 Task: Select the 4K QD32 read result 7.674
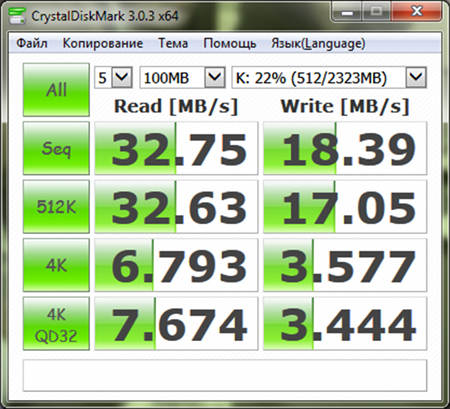(176, 324)
